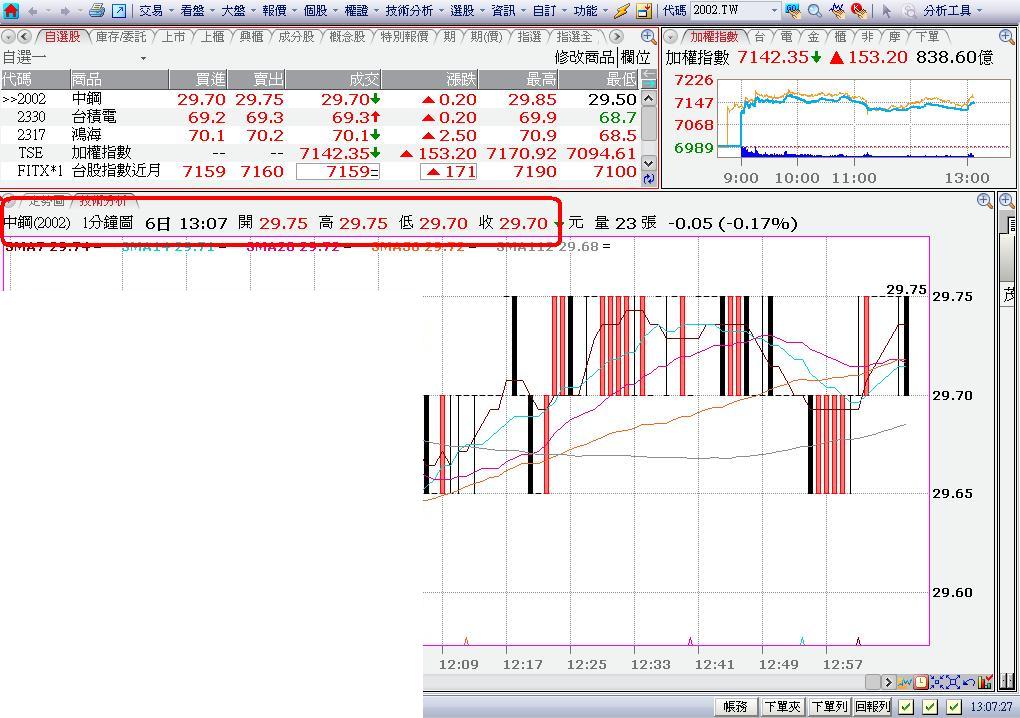The height and width of the screenshot is (718, 1020).
Task: Switch to the 成分股 tab
Action: pos(296,37)
